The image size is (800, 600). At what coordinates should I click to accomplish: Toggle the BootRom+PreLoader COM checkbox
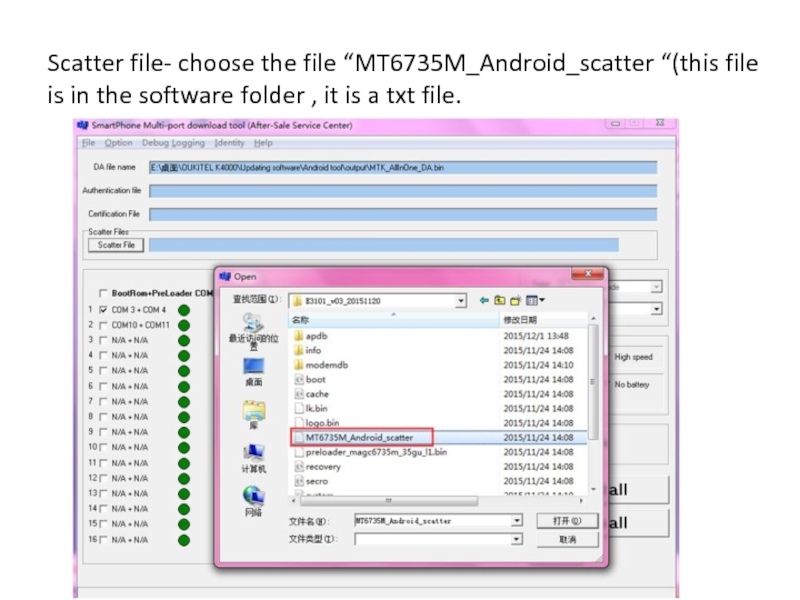click(103, 293)
